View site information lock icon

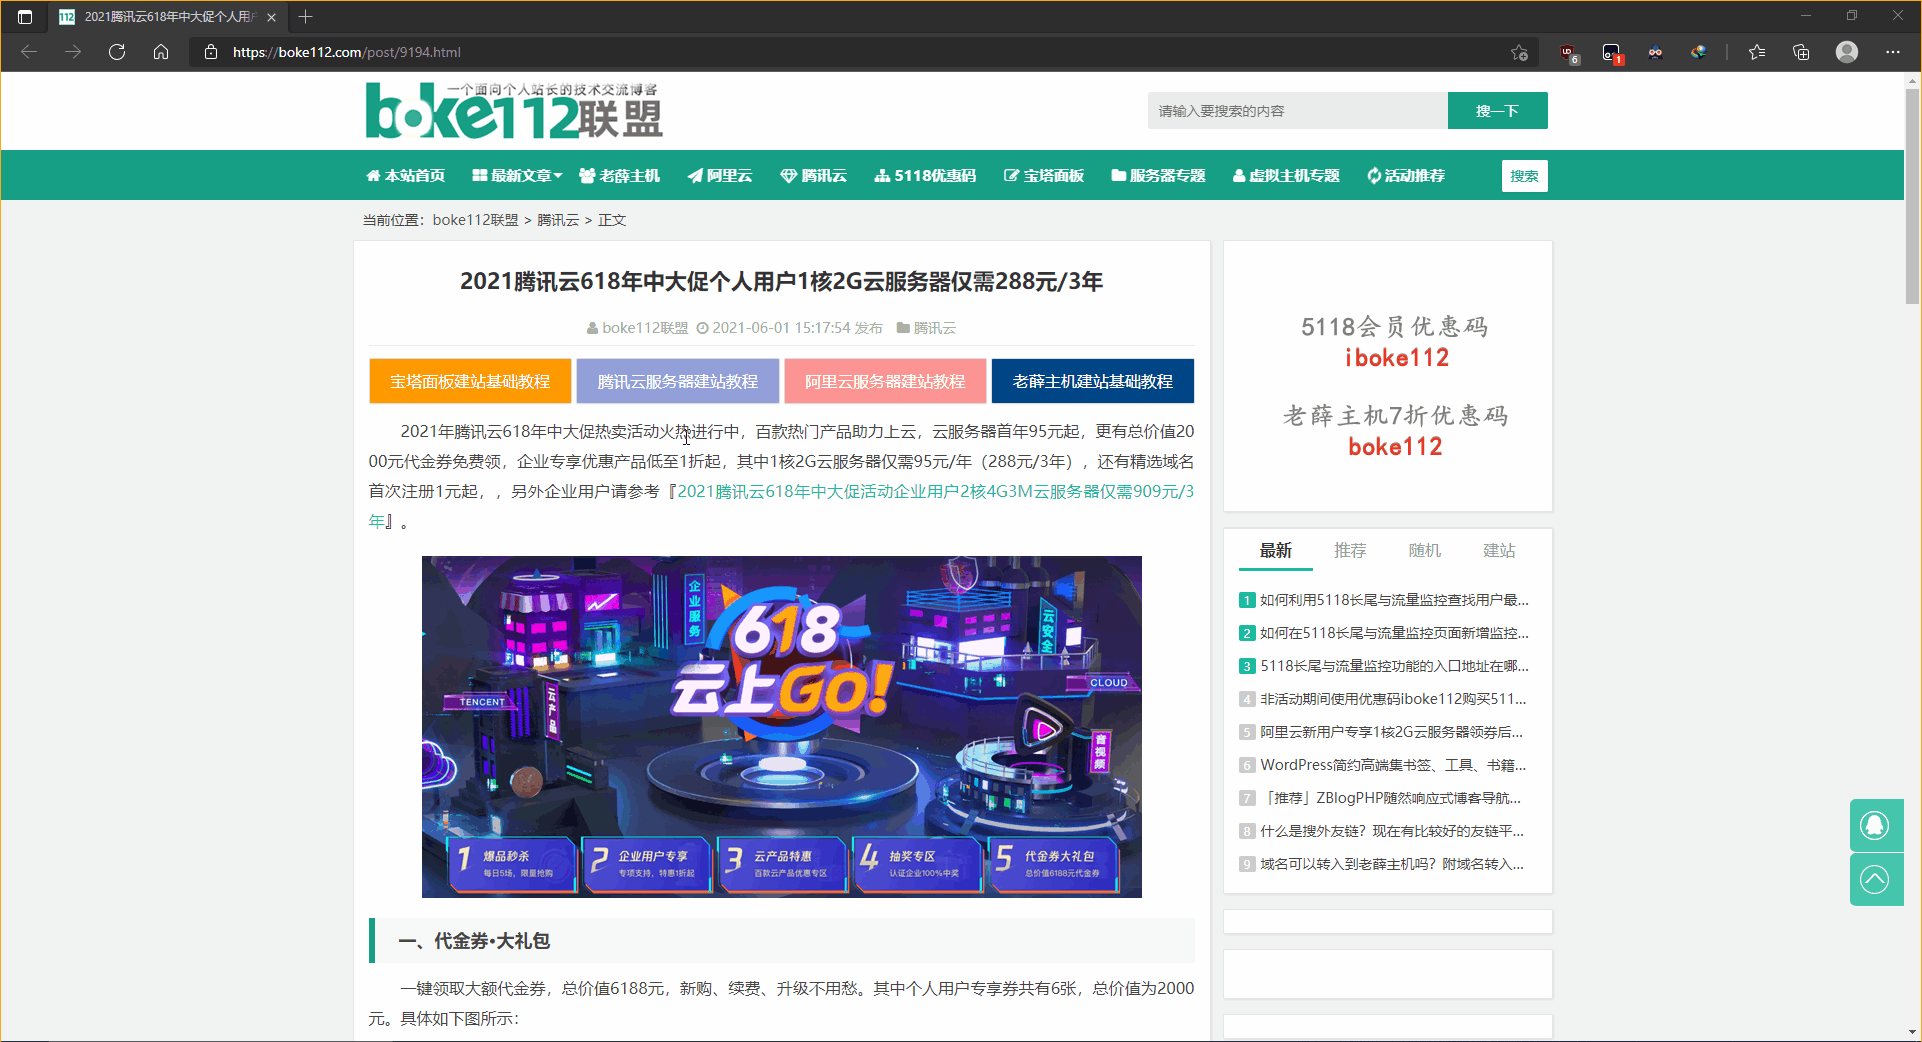coord(211,52)
